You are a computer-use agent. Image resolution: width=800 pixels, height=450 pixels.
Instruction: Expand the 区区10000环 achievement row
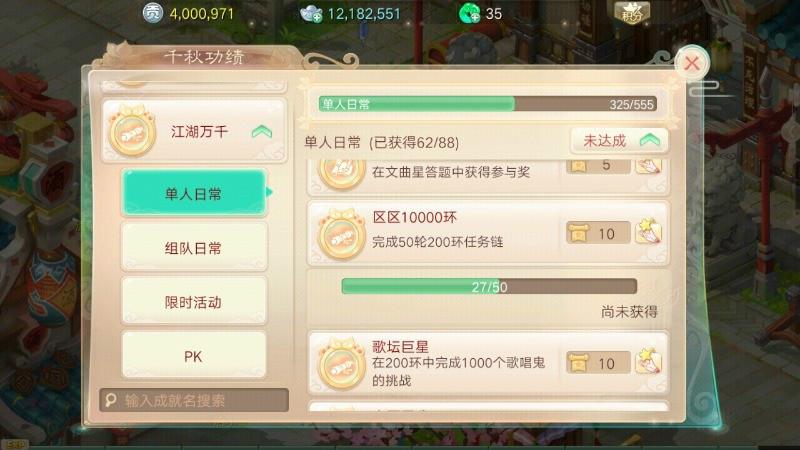click(x=488, y=233)
